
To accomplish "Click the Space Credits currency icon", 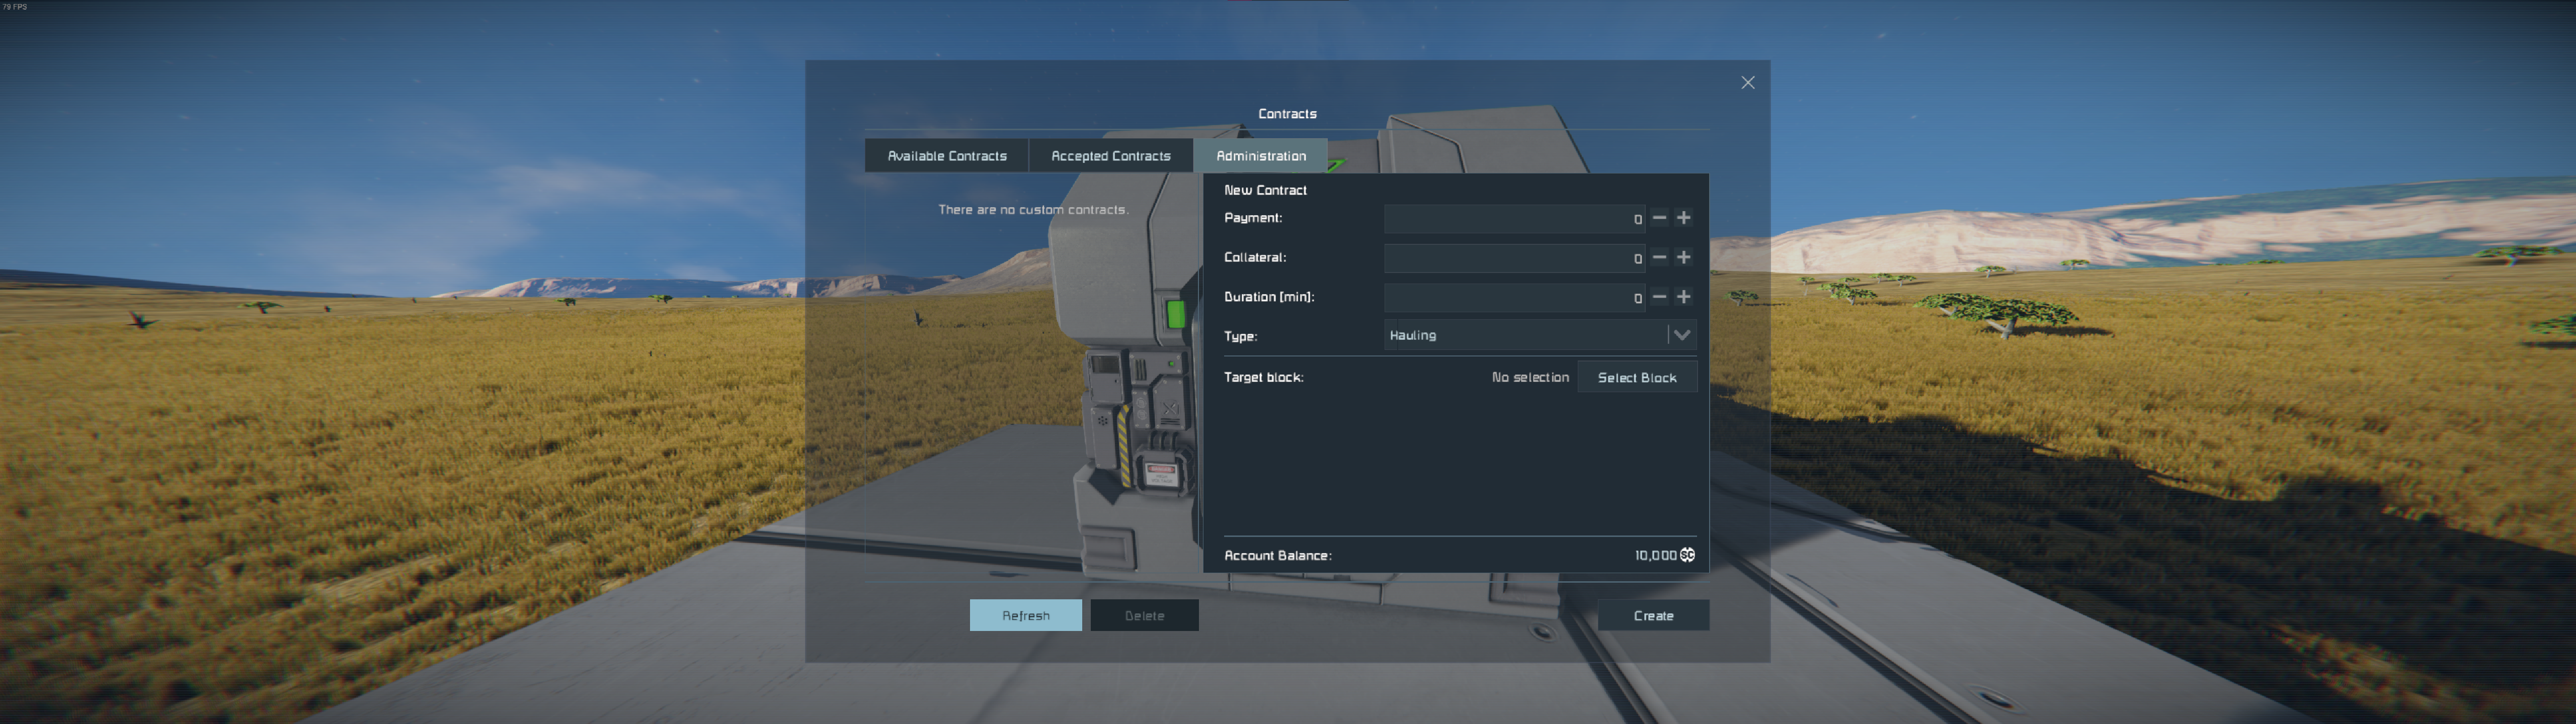I will pyautogui.click(x=1688, y=555).
